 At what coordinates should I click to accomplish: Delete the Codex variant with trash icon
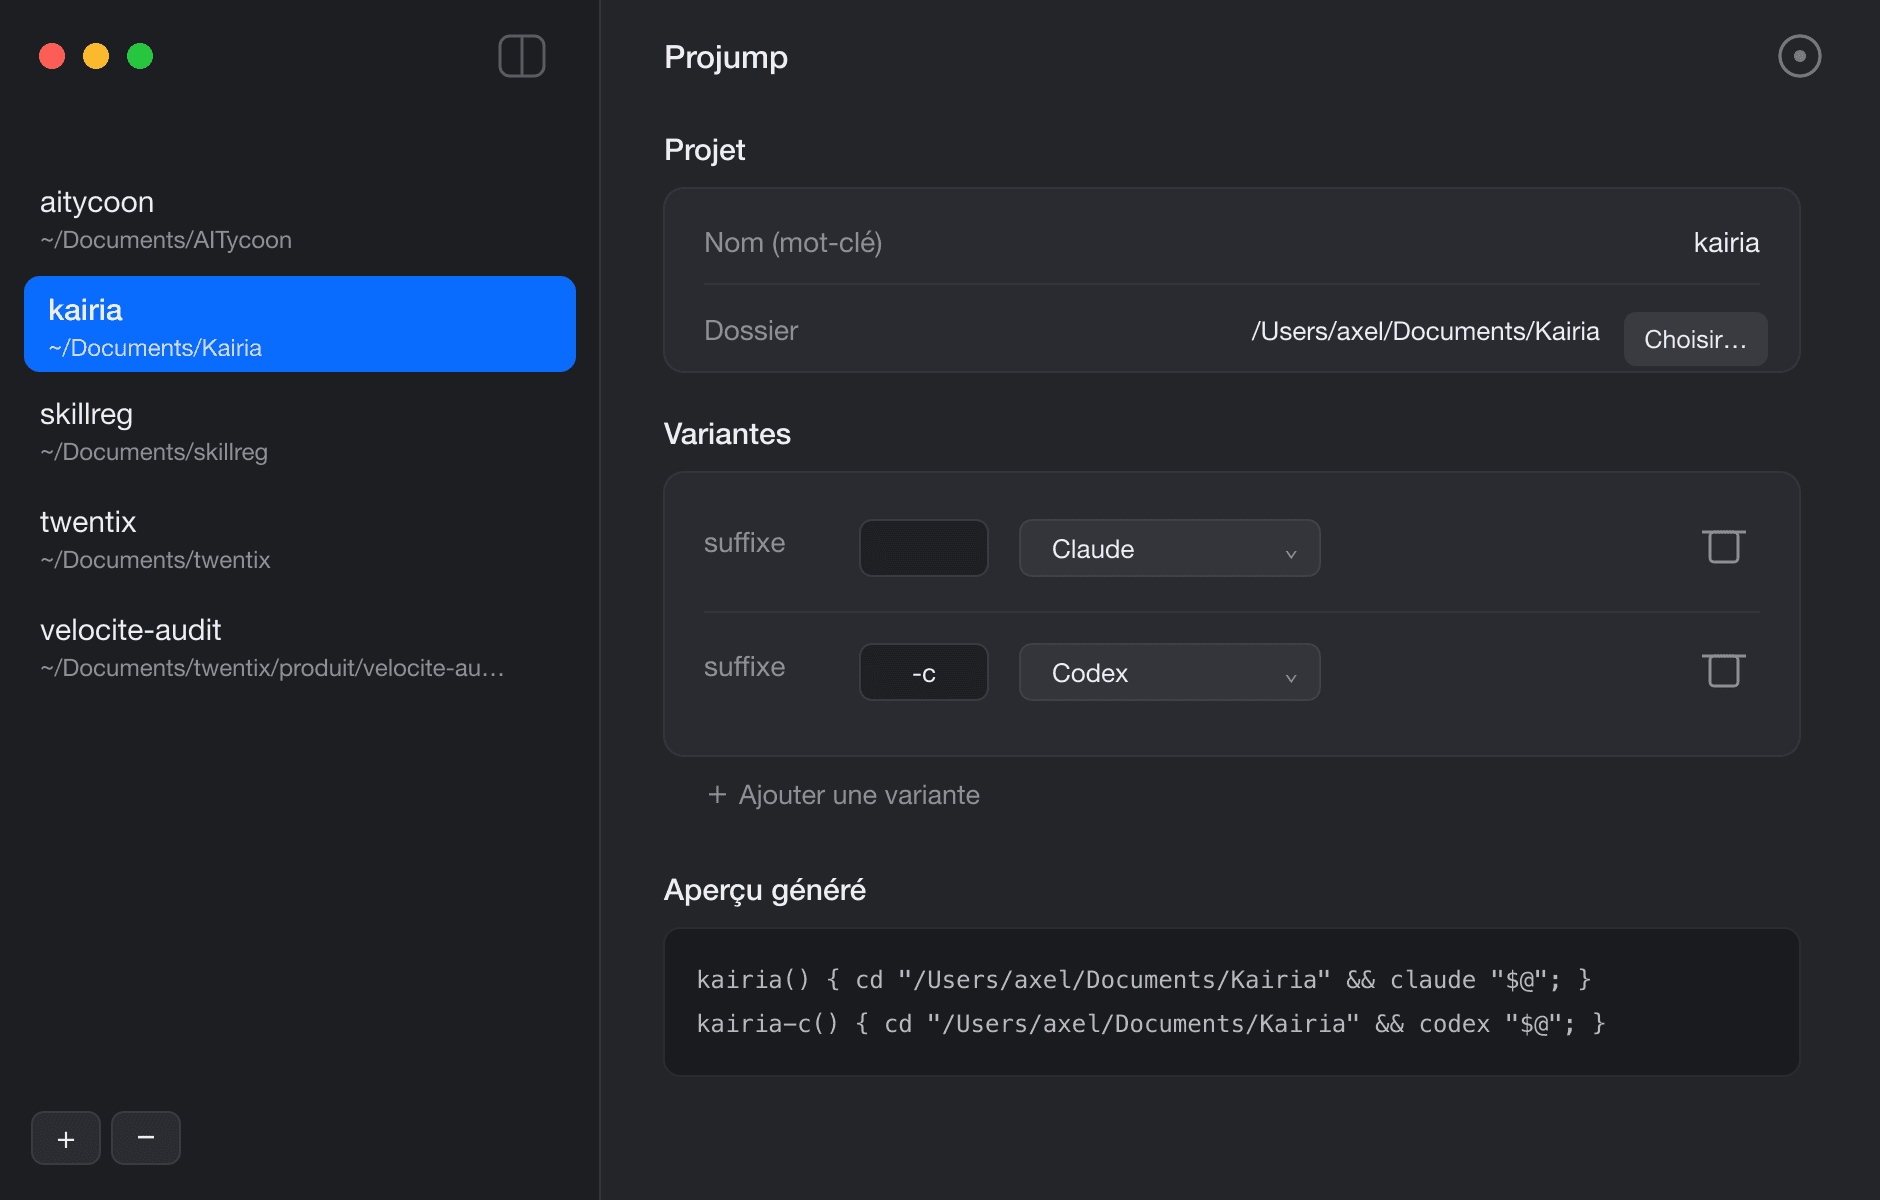1723,671
